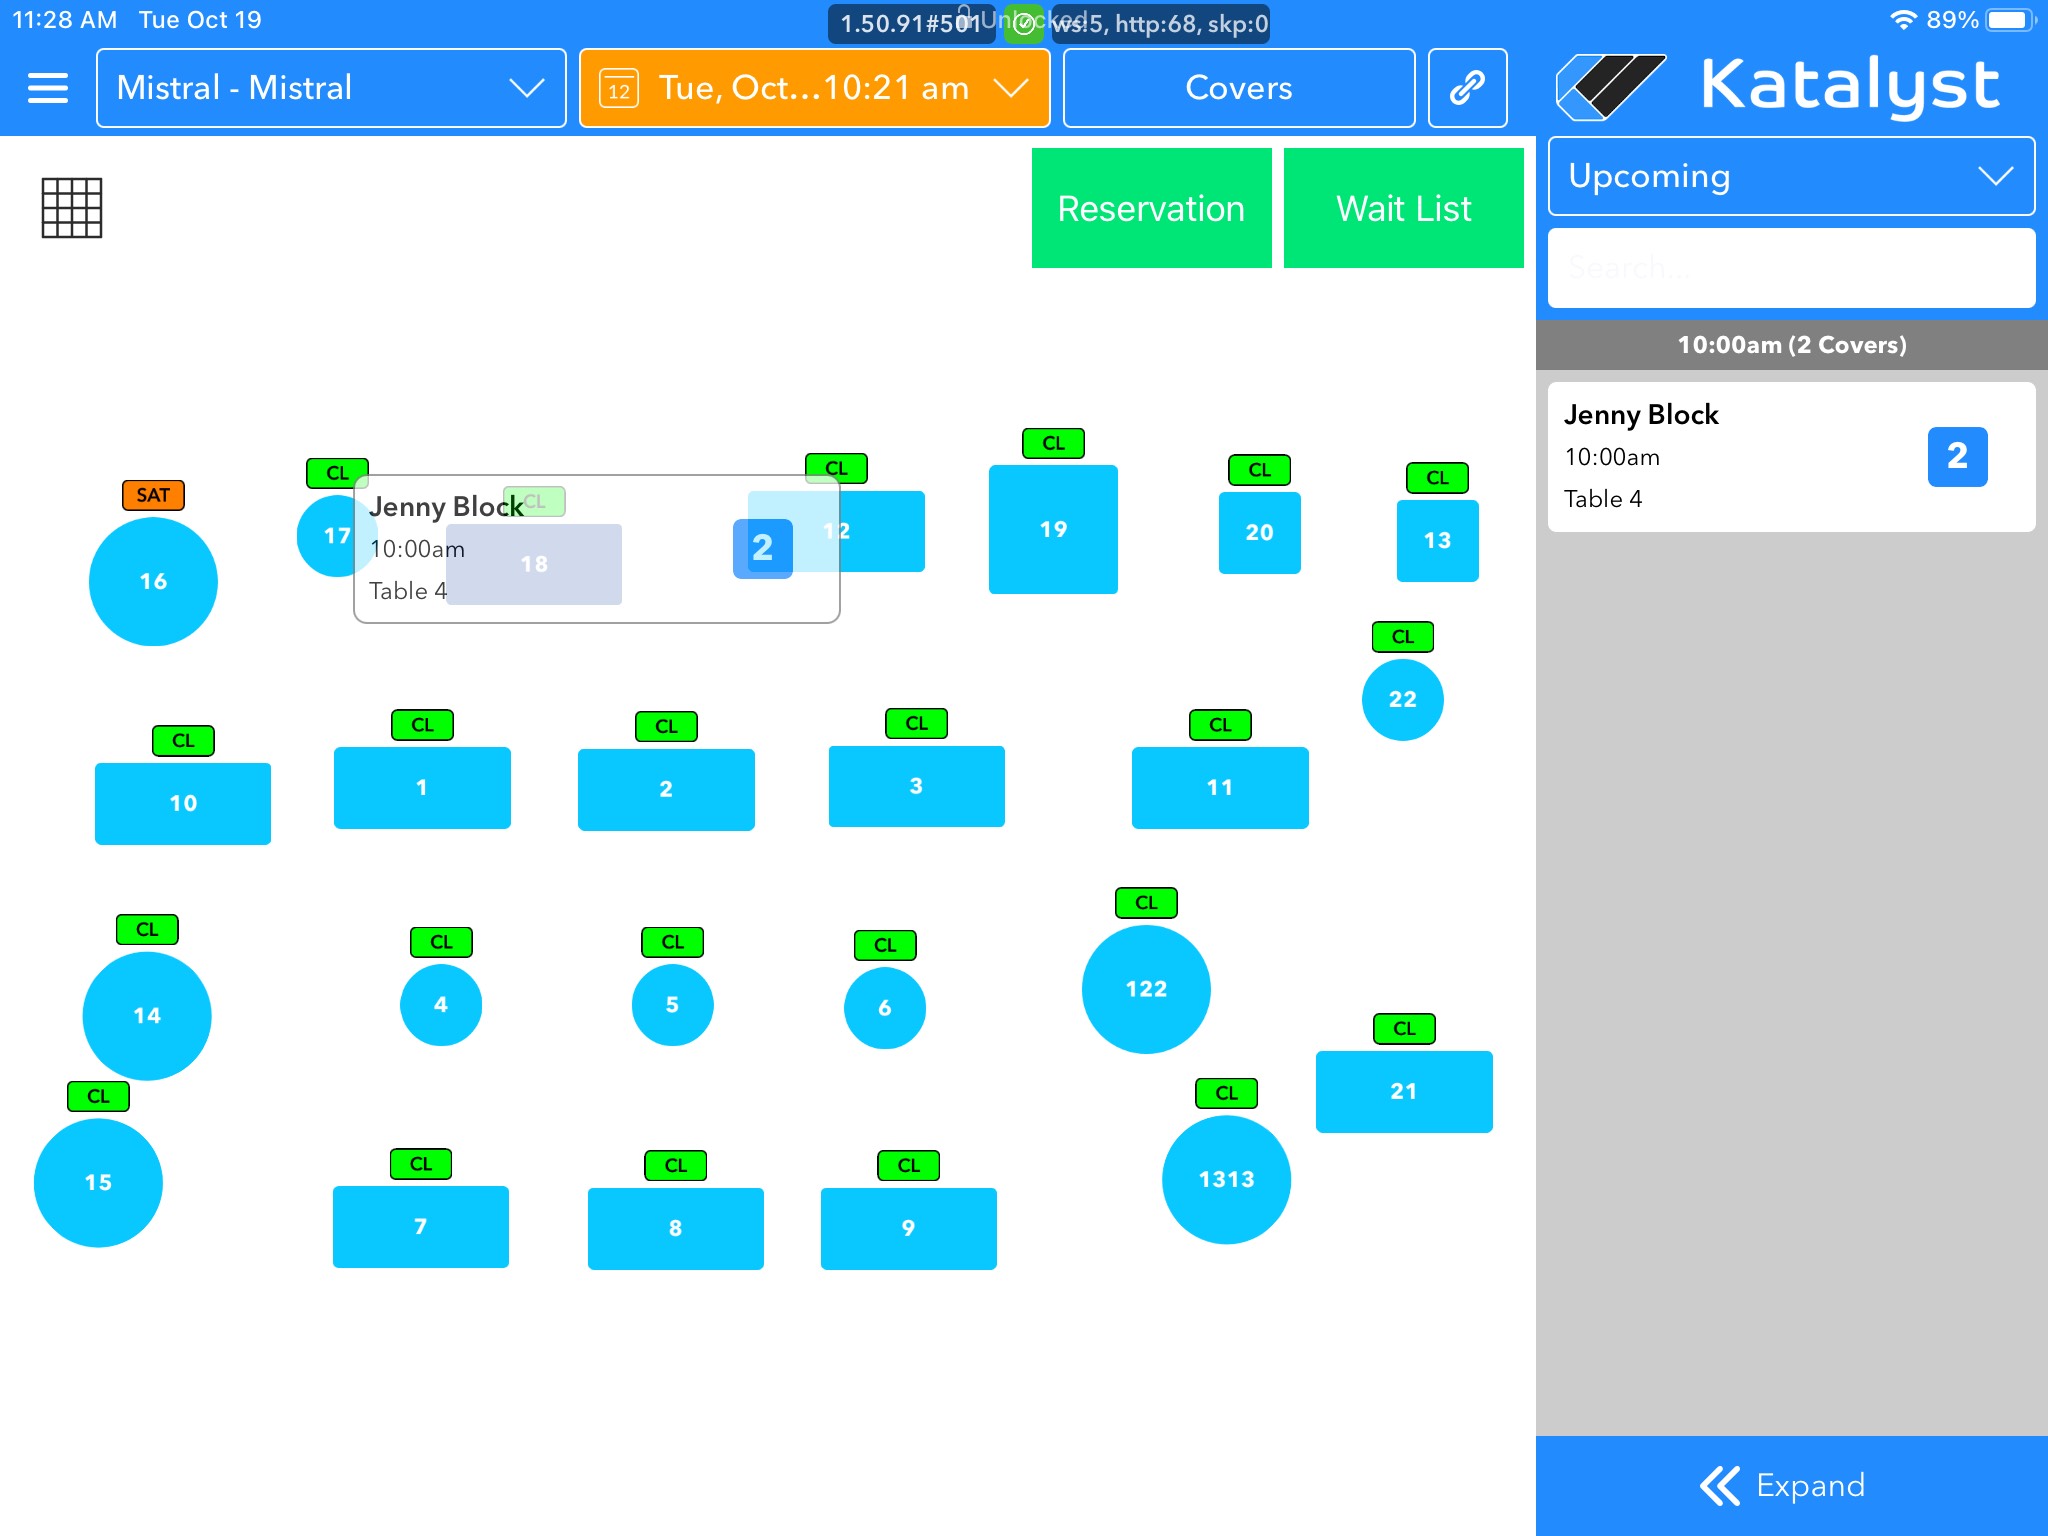
Task: Click the CL status badge above table 122
Action: (x=1146, y=902)
